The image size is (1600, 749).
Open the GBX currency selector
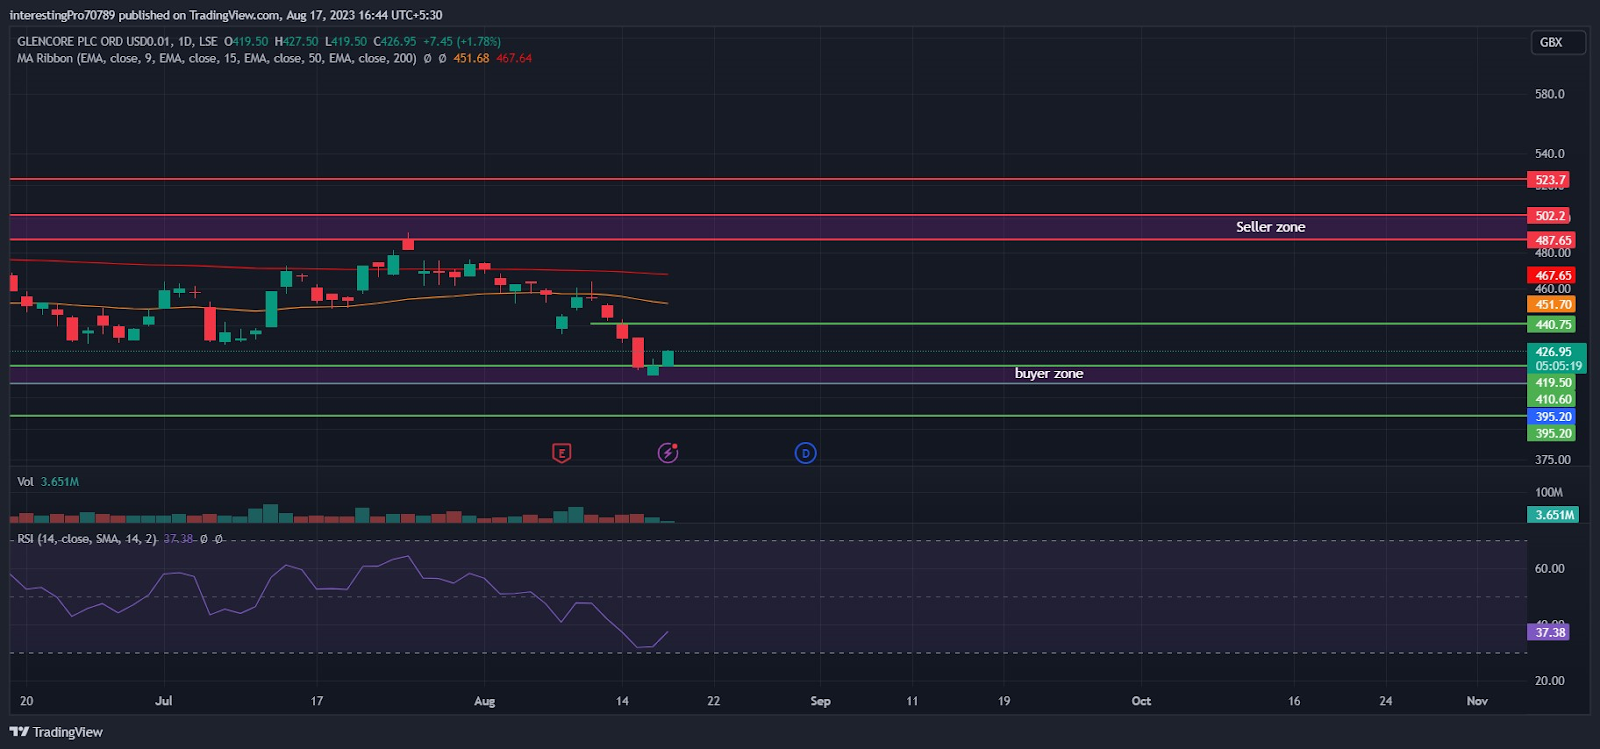click(1558, 42)
